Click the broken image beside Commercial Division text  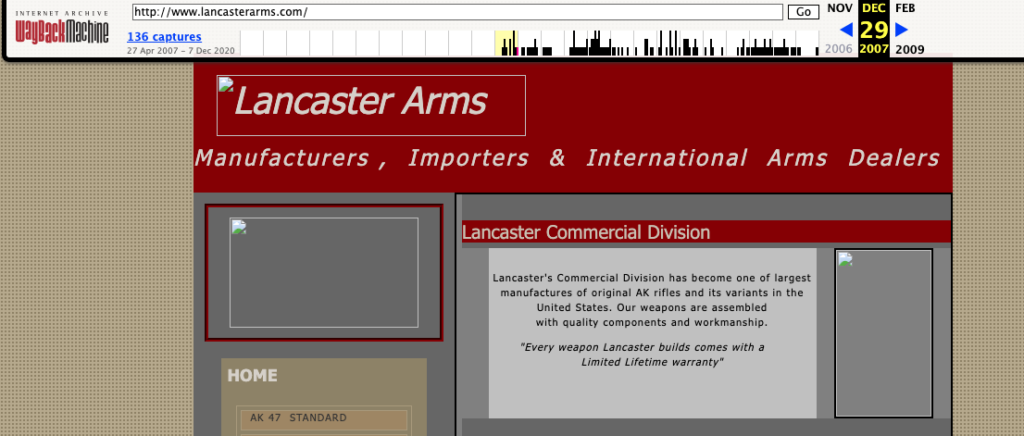884,333
